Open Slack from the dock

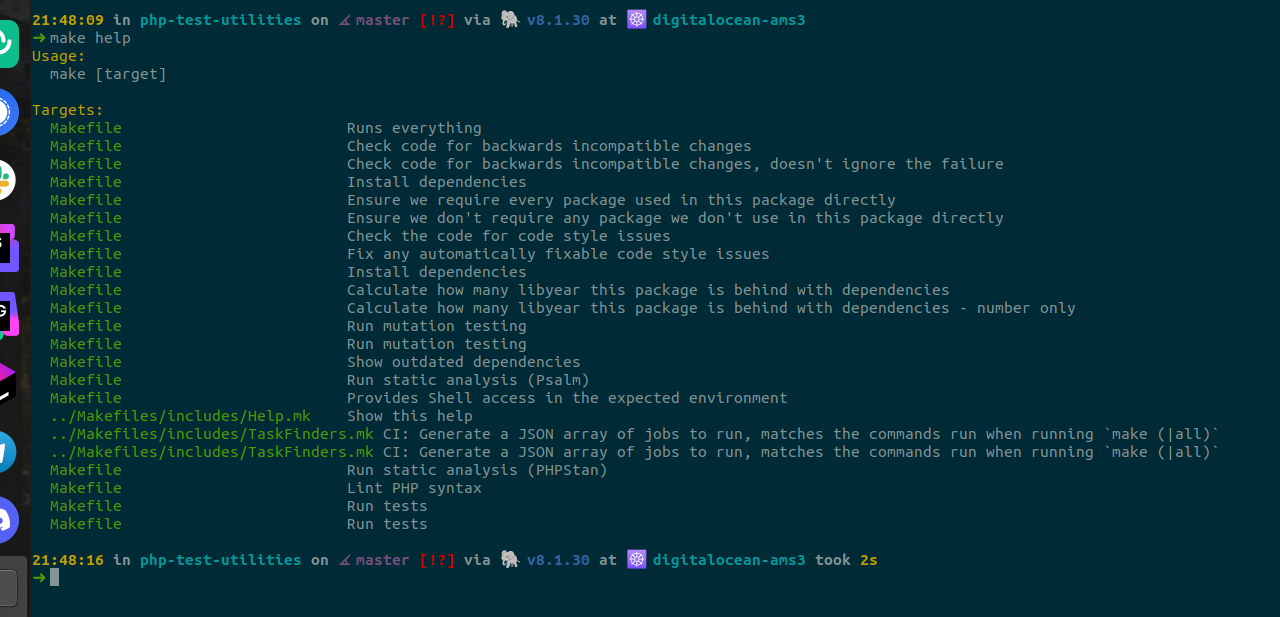click(x=6, y=180)
